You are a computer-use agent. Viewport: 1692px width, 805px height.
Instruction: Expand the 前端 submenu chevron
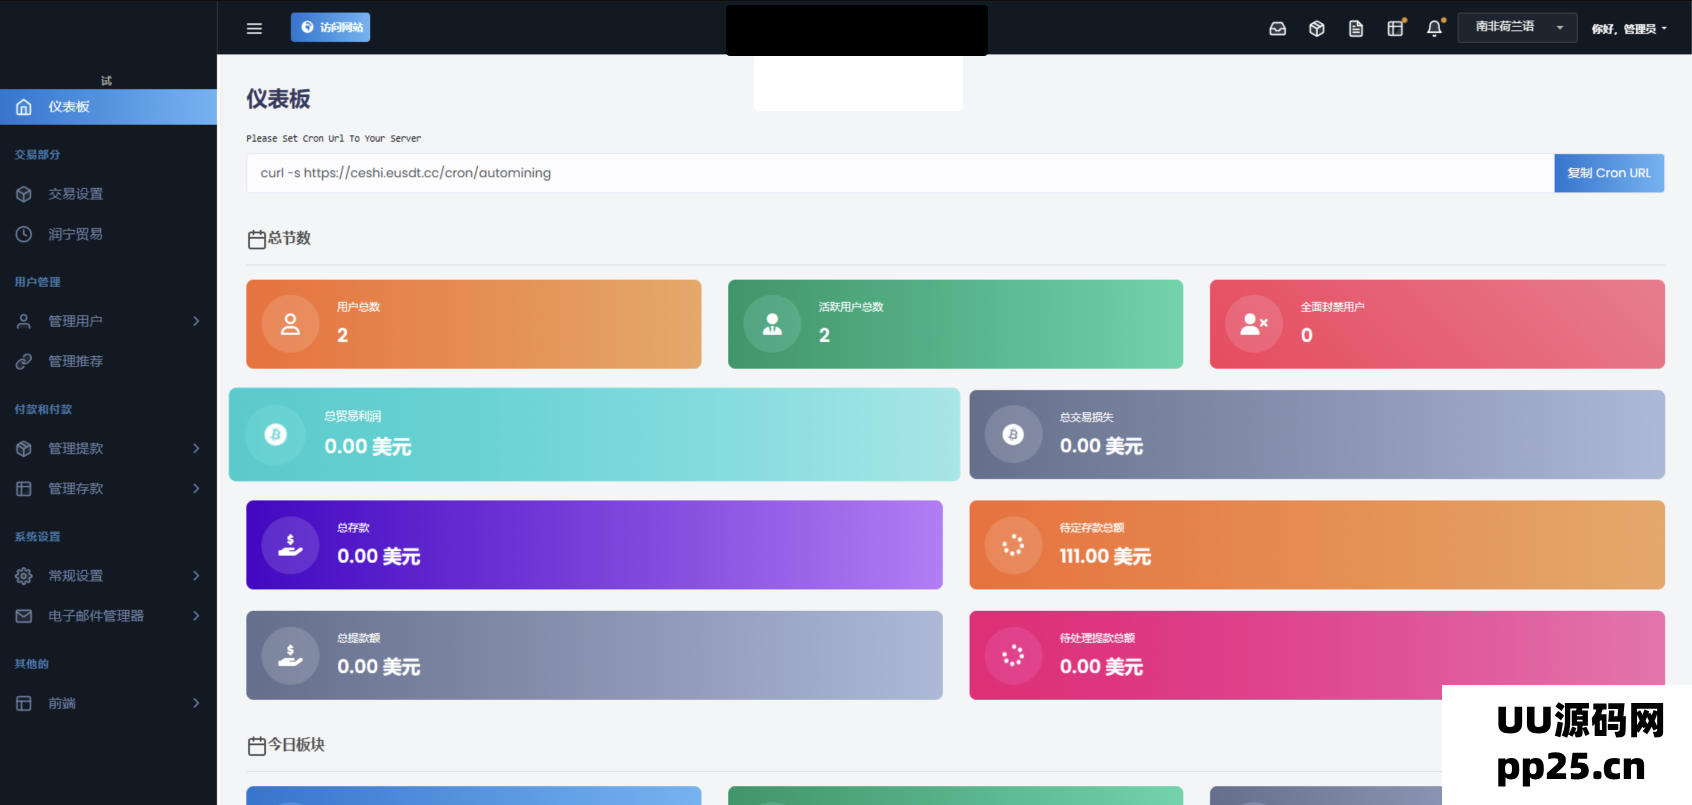point(196,703)
